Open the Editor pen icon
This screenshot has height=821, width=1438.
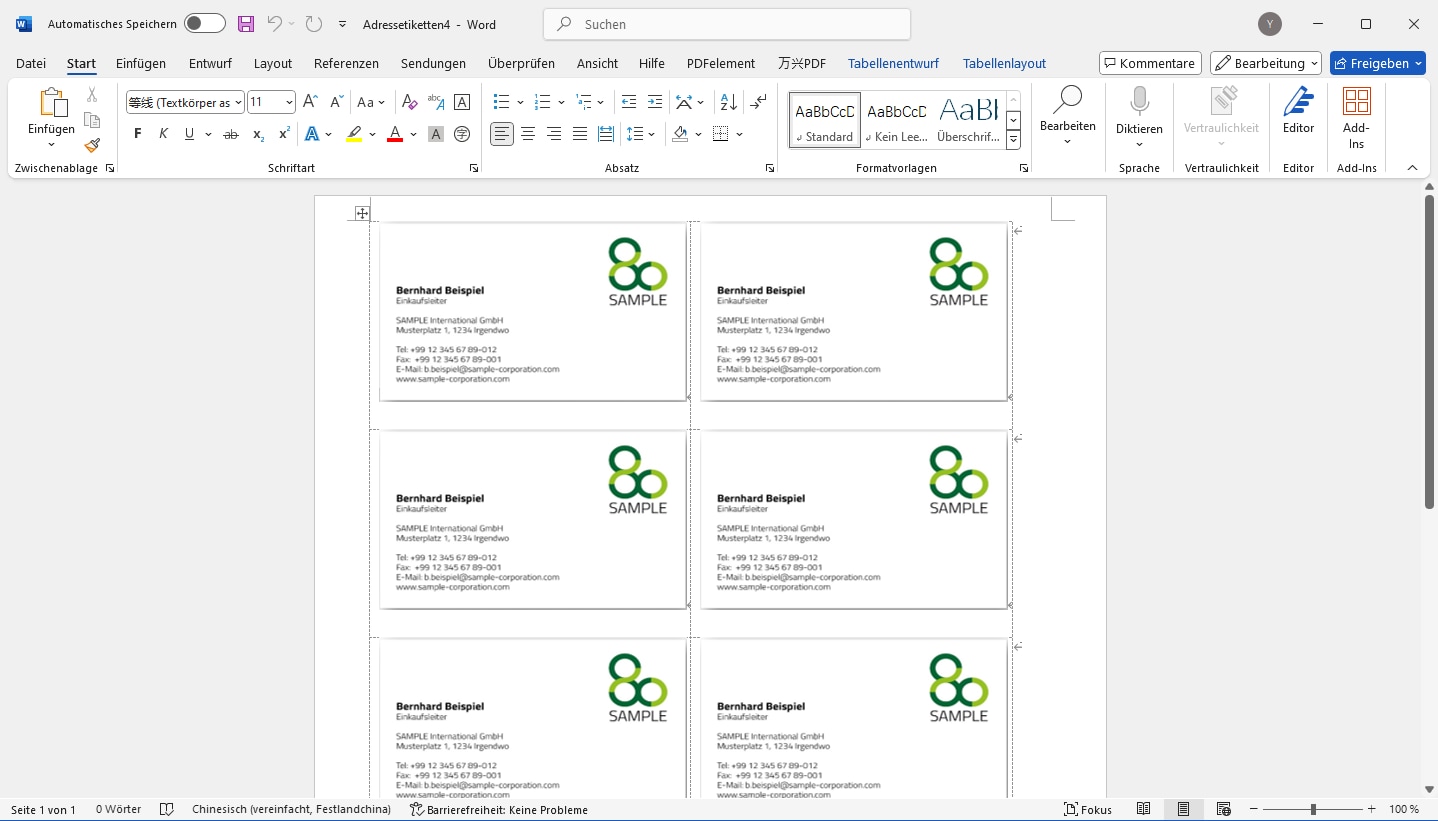click(x=1298, y=102)
